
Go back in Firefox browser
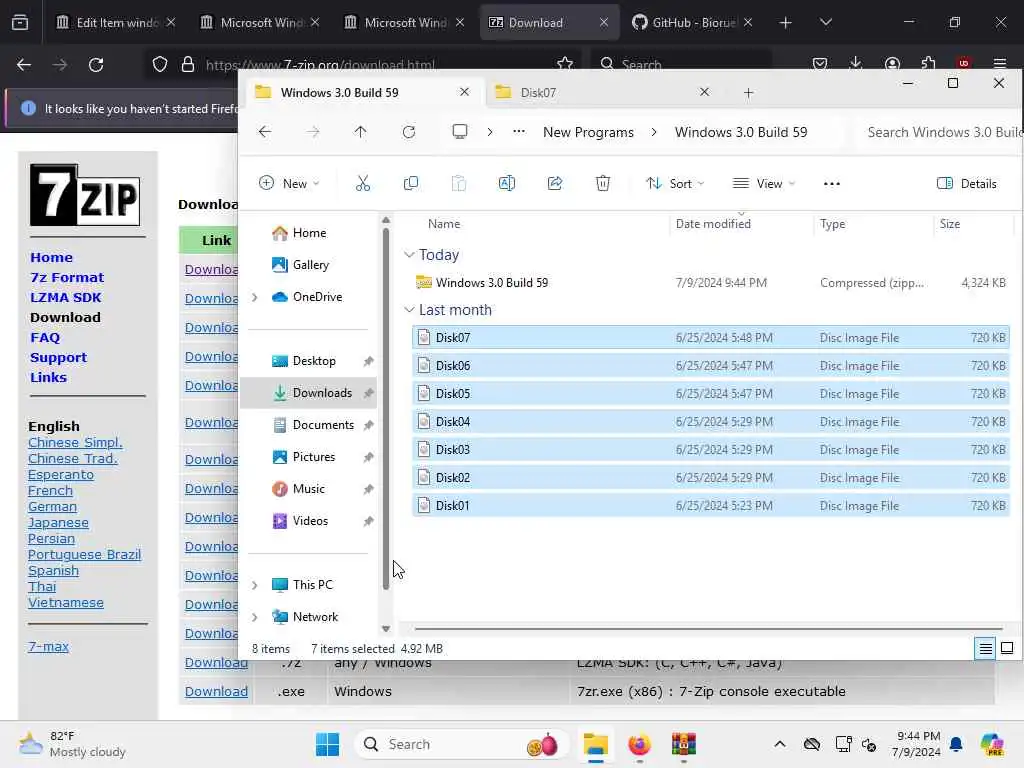point(24,65)
